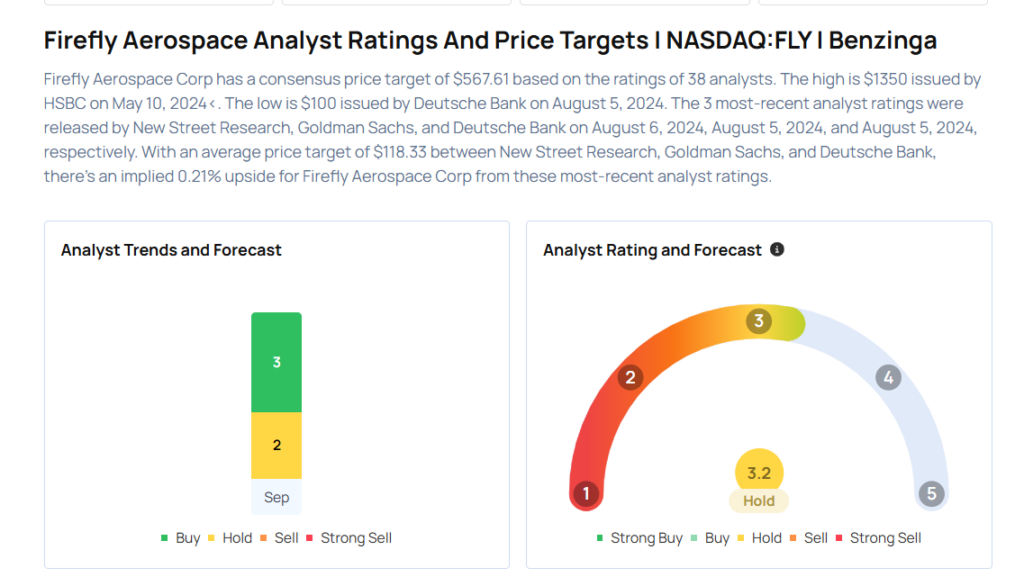
Task: Toggle Strong Sell legend in Analyst Trends chart
Action: [348, 538]
